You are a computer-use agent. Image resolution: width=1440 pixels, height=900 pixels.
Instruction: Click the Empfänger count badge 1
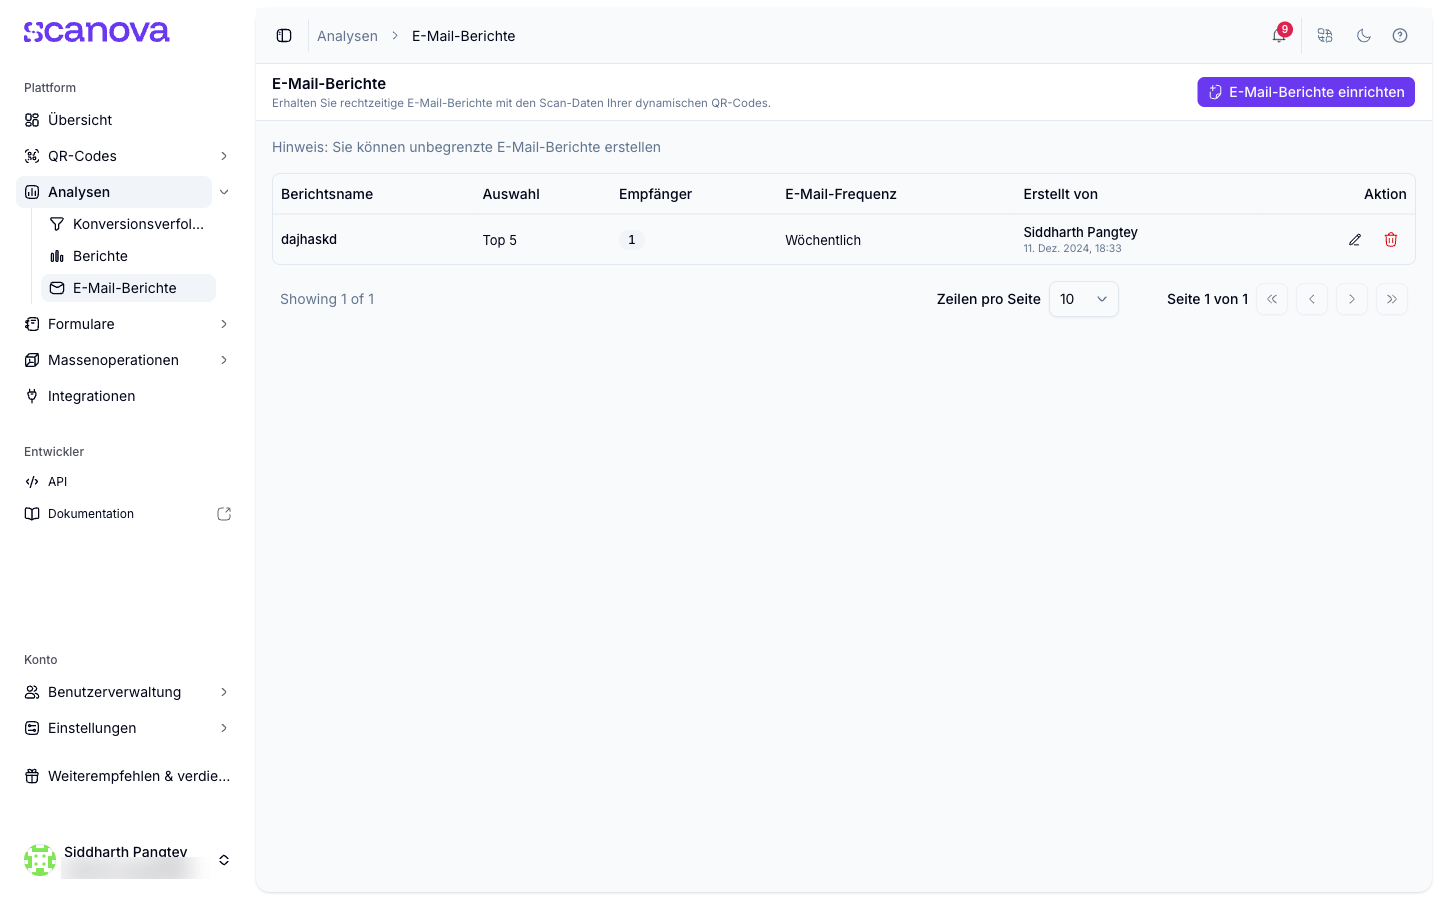632,240
